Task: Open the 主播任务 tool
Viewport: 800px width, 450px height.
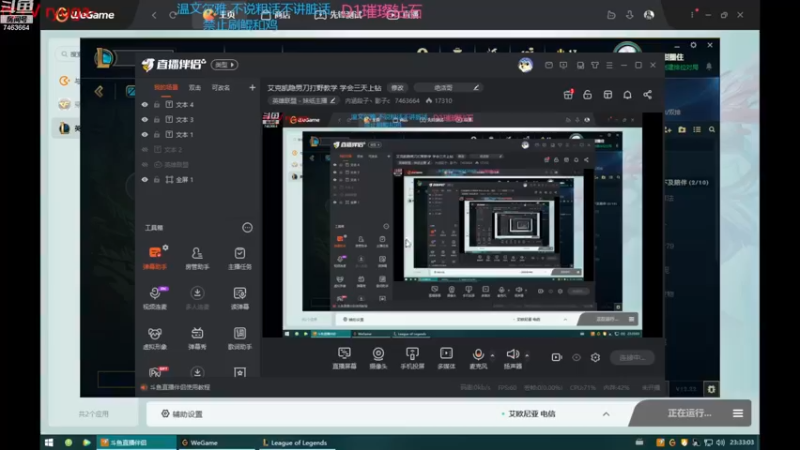Action: [x=239, y=257]
